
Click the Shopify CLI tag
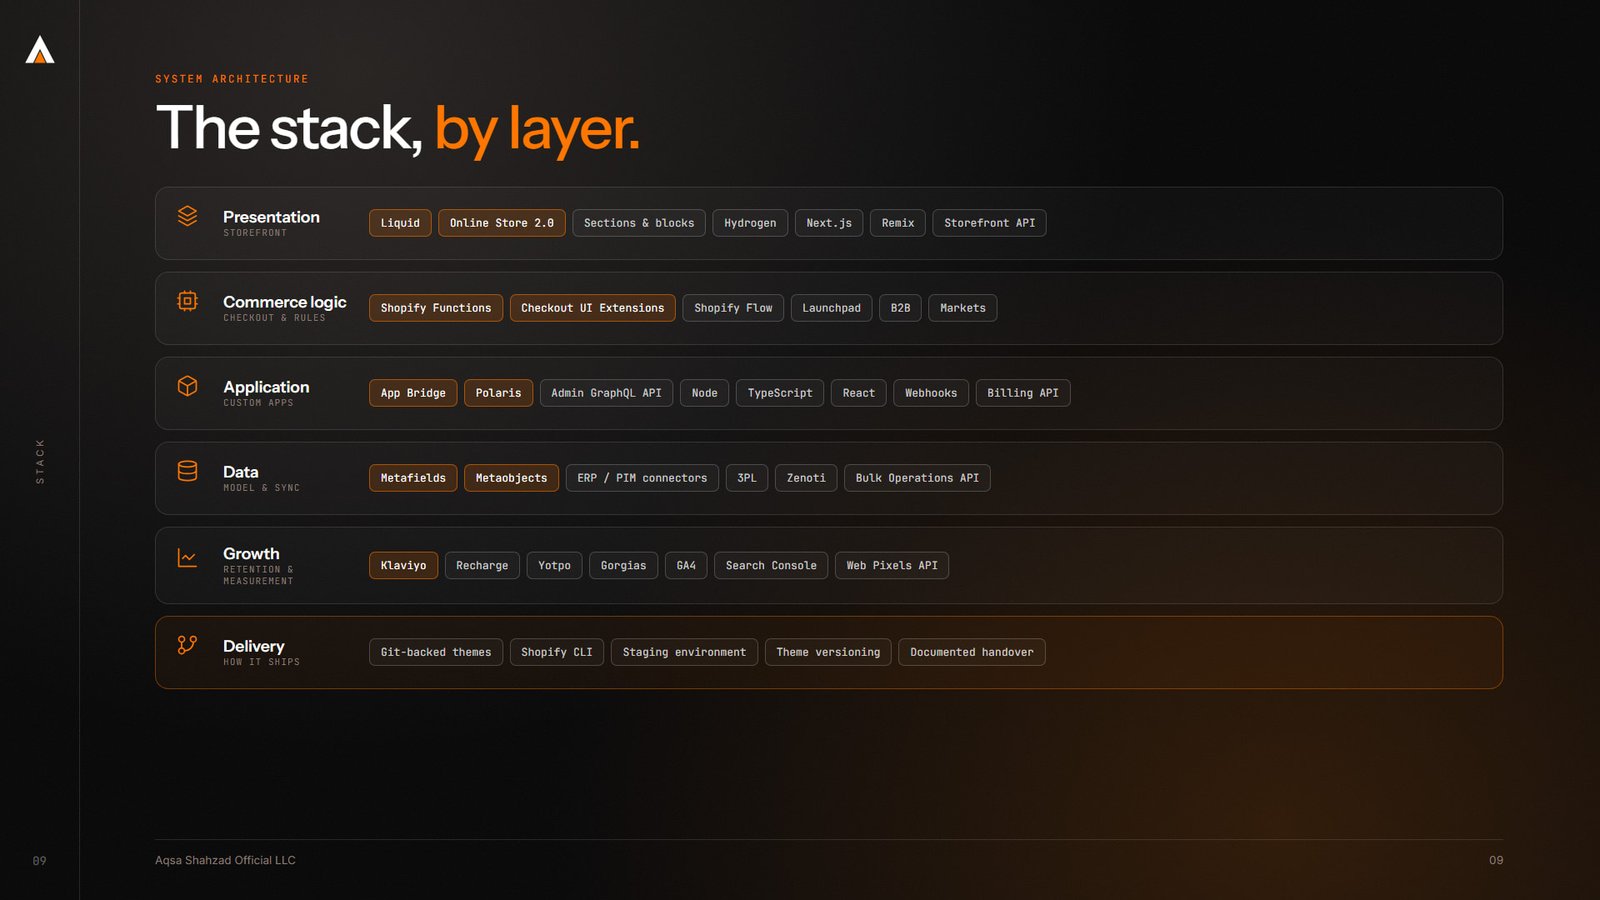557,652
